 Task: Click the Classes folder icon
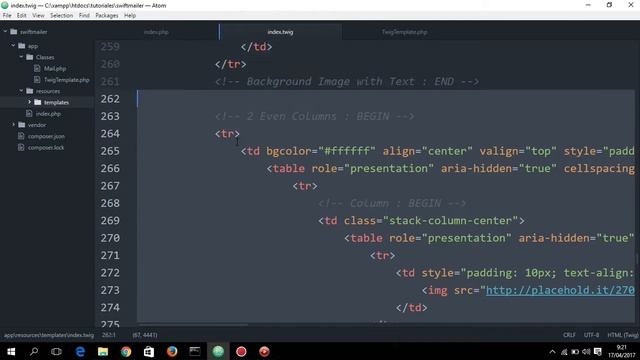click(x=30, y=57)
